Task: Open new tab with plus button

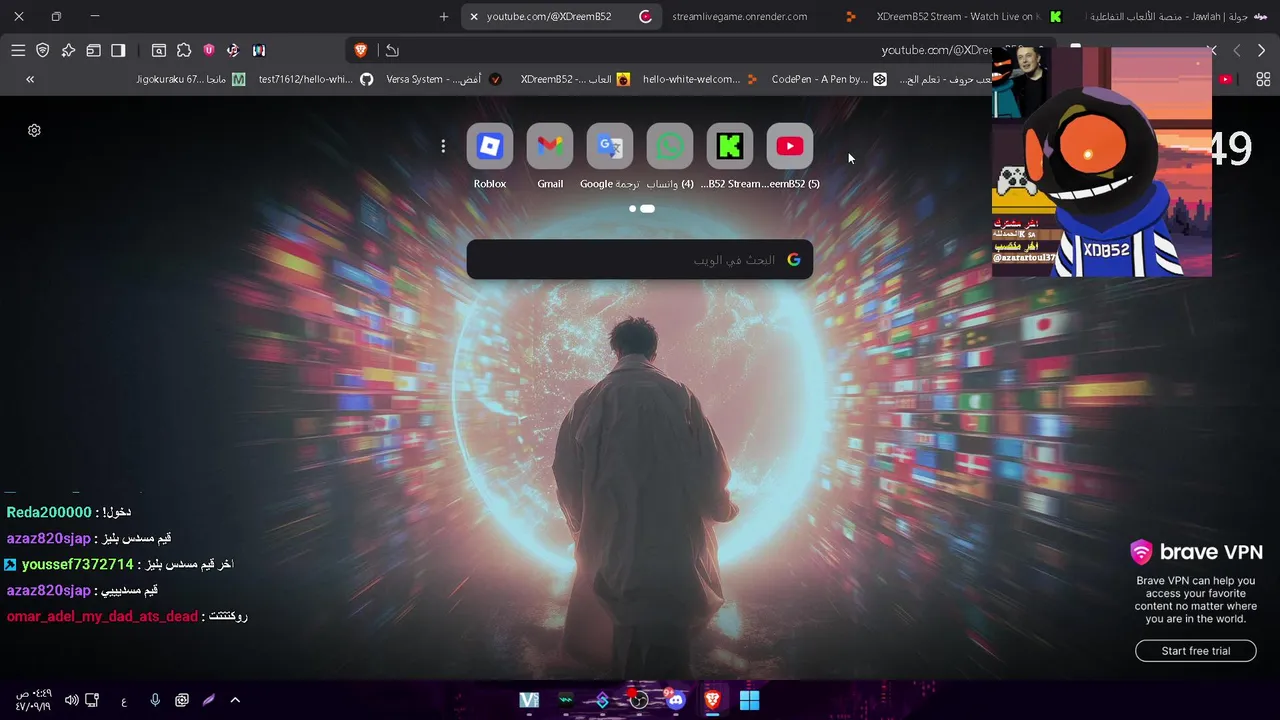Action: [444, 16]
